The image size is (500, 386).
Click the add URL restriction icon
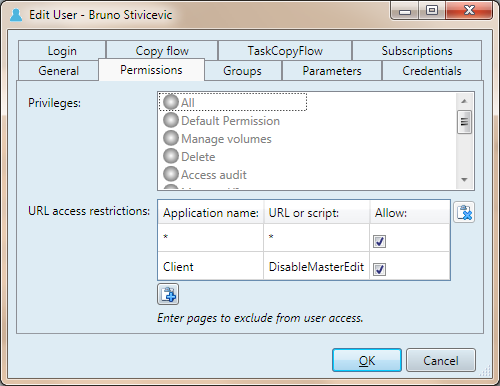(x=168, y=294)
